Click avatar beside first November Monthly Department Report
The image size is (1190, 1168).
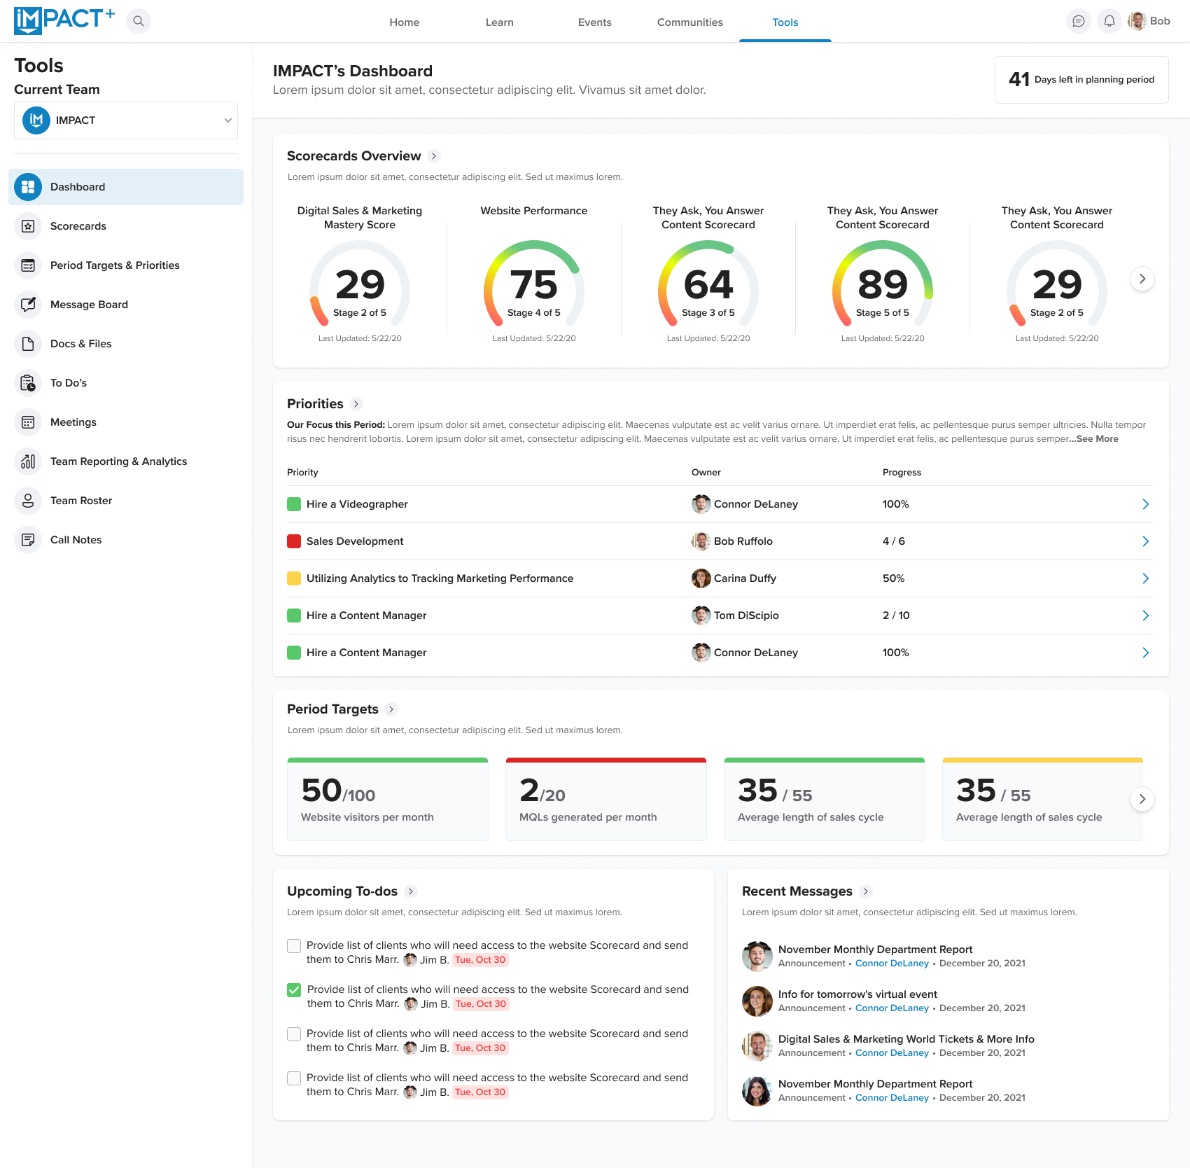coord(757,956)
